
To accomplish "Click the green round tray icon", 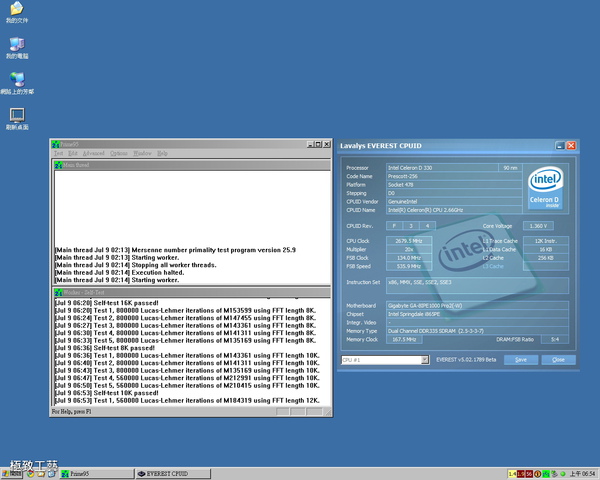I will [562, 474].
